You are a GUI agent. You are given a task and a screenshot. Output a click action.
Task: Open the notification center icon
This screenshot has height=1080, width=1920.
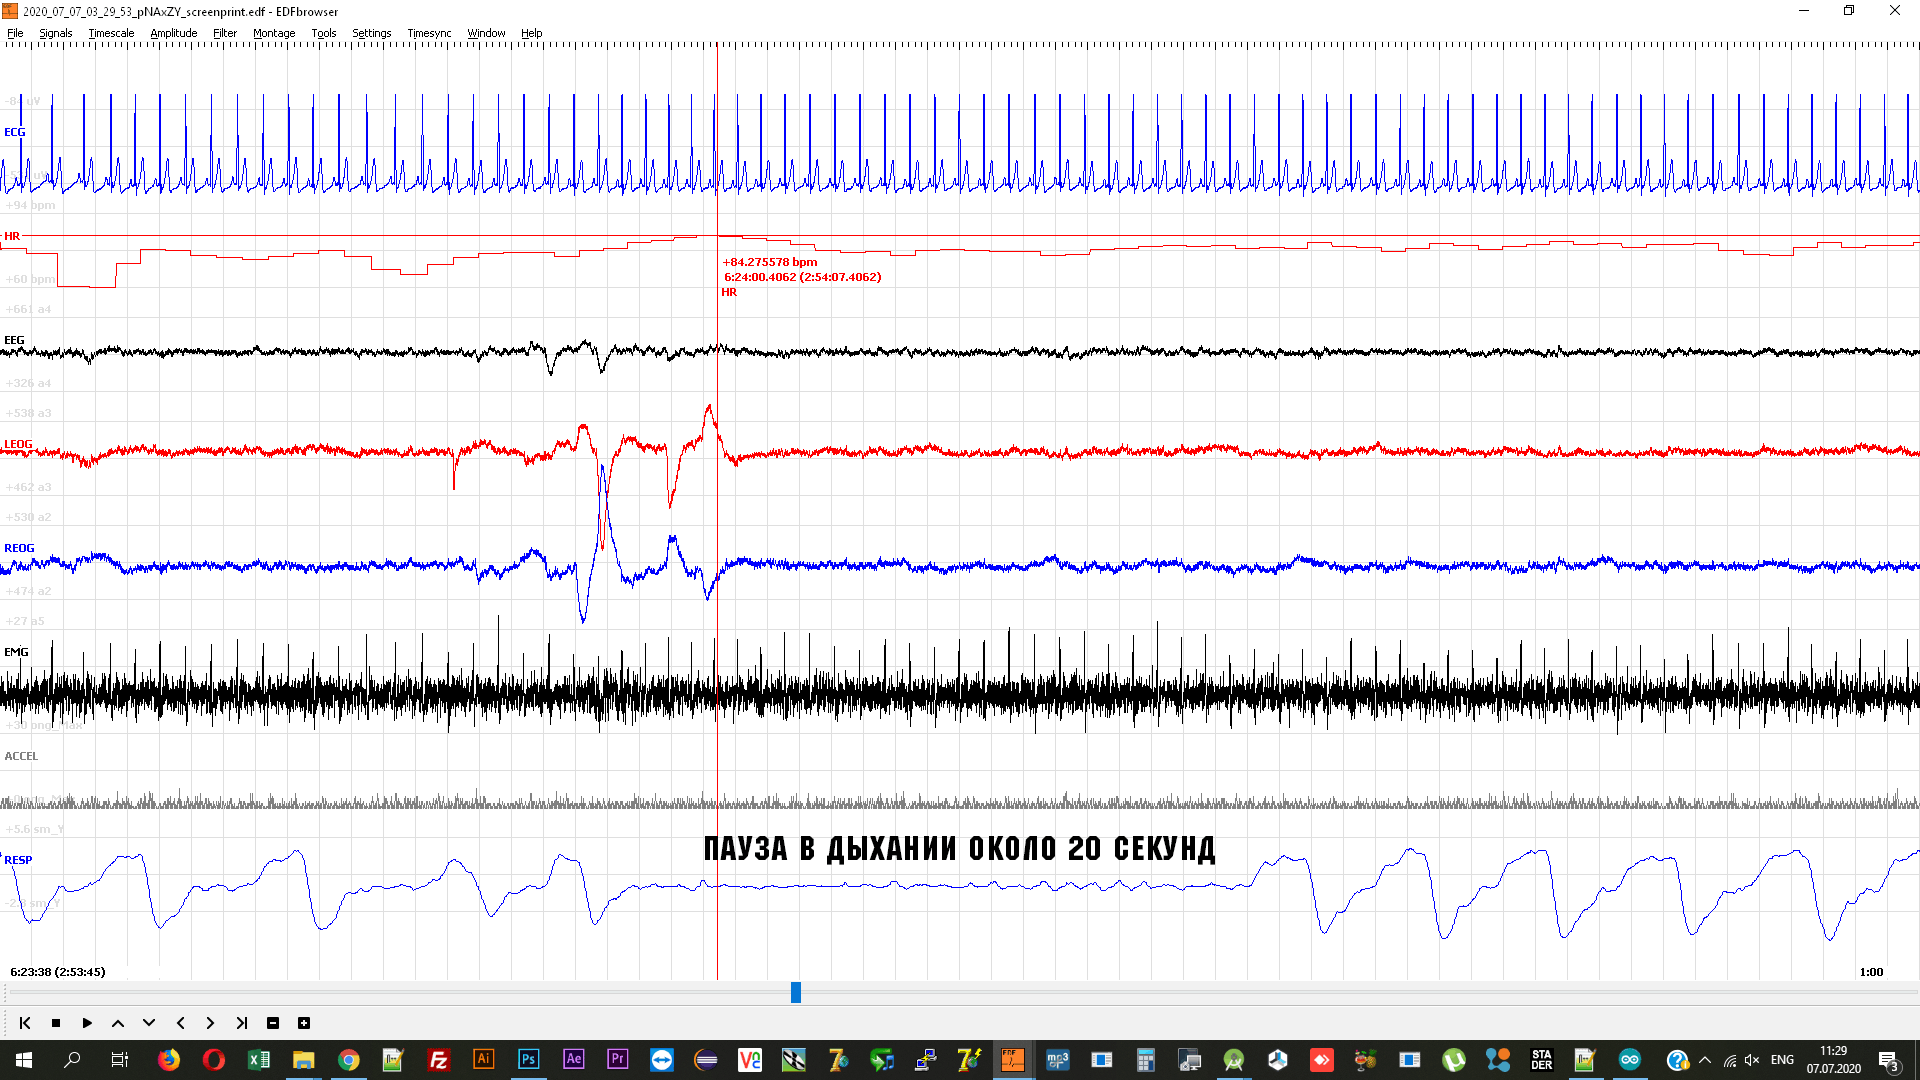1889,1060
